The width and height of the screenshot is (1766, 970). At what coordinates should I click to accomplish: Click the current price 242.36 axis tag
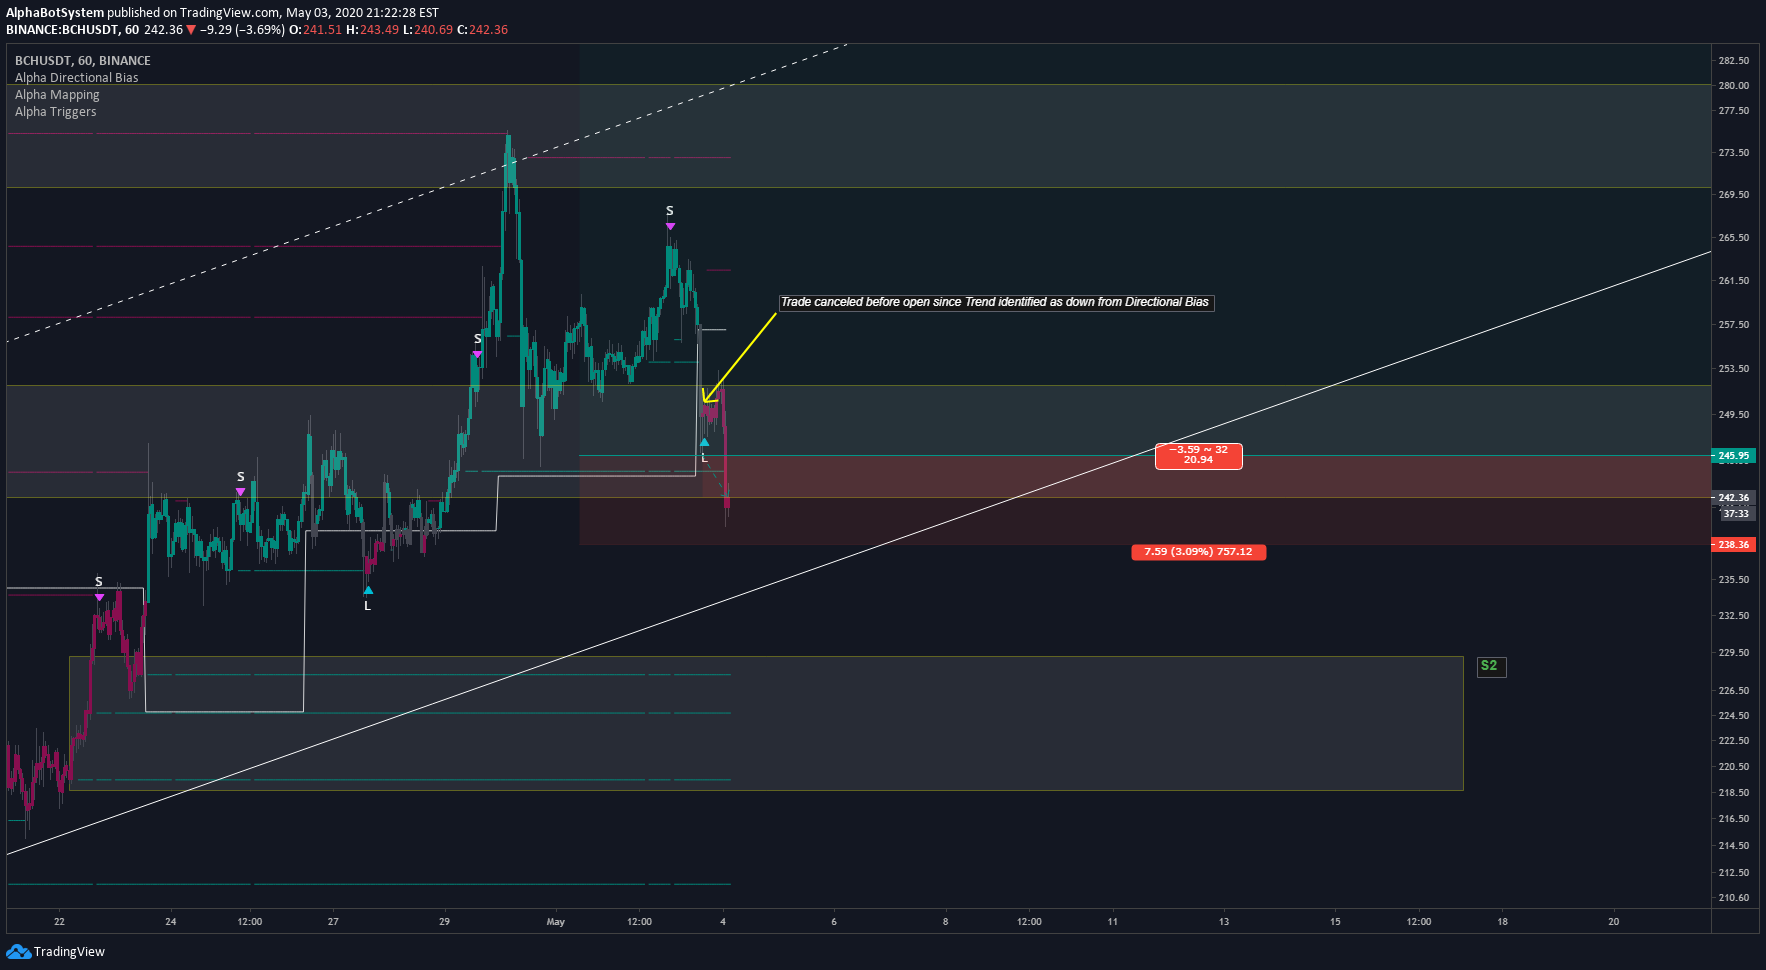[1734, 498]
